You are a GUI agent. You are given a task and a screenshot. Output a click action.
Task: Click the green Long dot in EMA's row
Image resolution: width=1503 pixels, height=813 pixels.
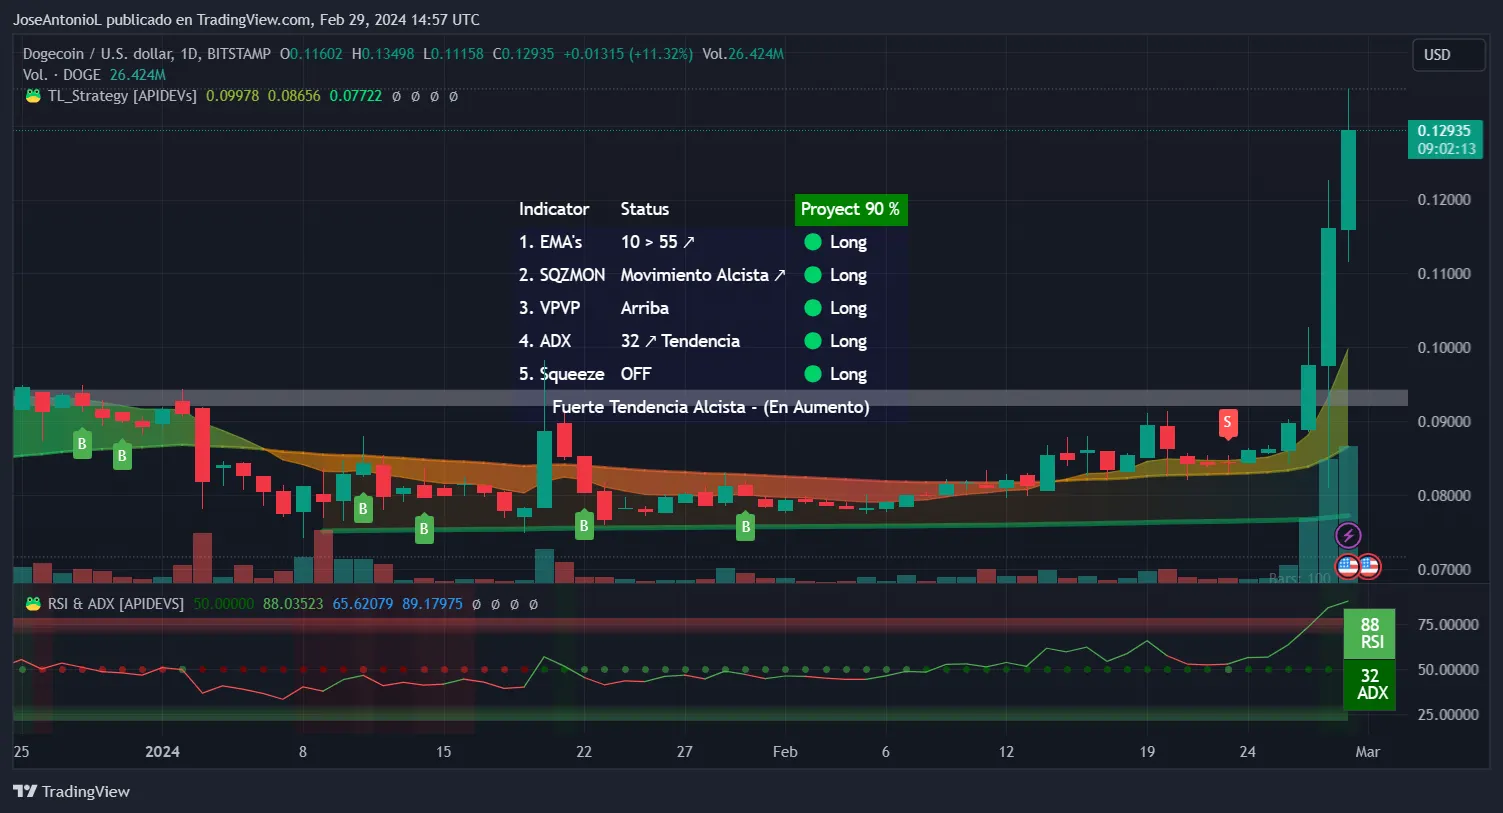[x=813, y=242]
